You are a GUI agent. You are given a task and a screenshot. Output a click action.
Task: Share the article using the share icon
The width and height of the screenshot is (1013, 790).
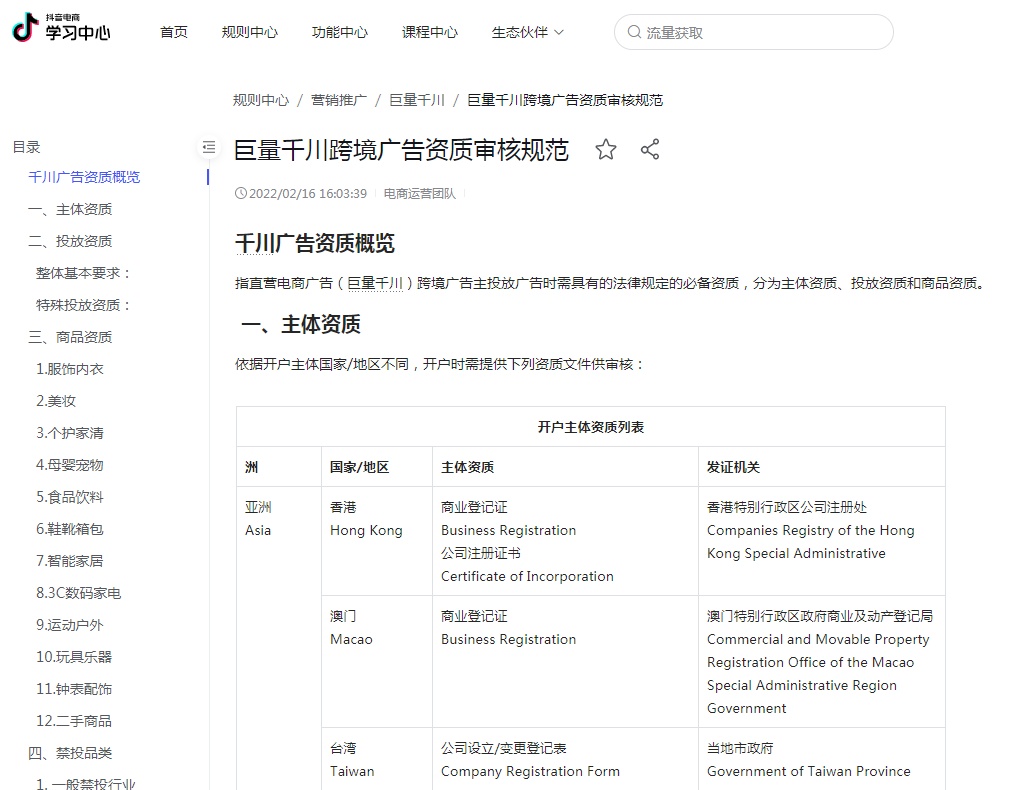650,150
